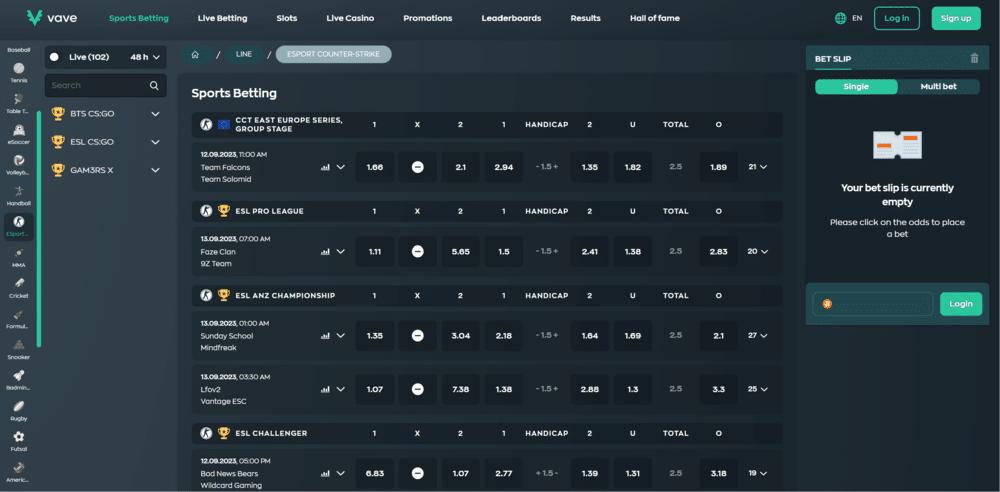Image resolution: width=1000 pixels, height=492 pixels.
Task: Expand the GAM3RS X tournament list
Action: [x=155, y=170]
